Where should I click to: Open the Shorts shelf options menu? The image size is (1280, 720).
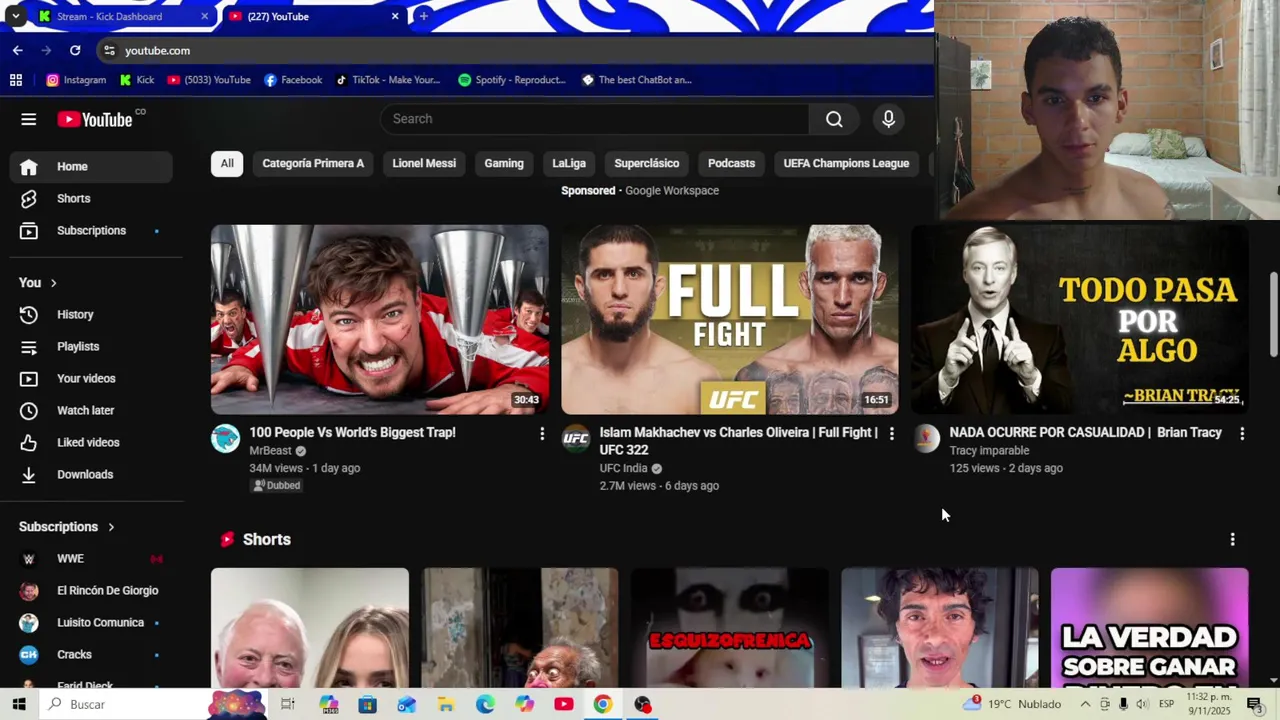click(1232, 539)
